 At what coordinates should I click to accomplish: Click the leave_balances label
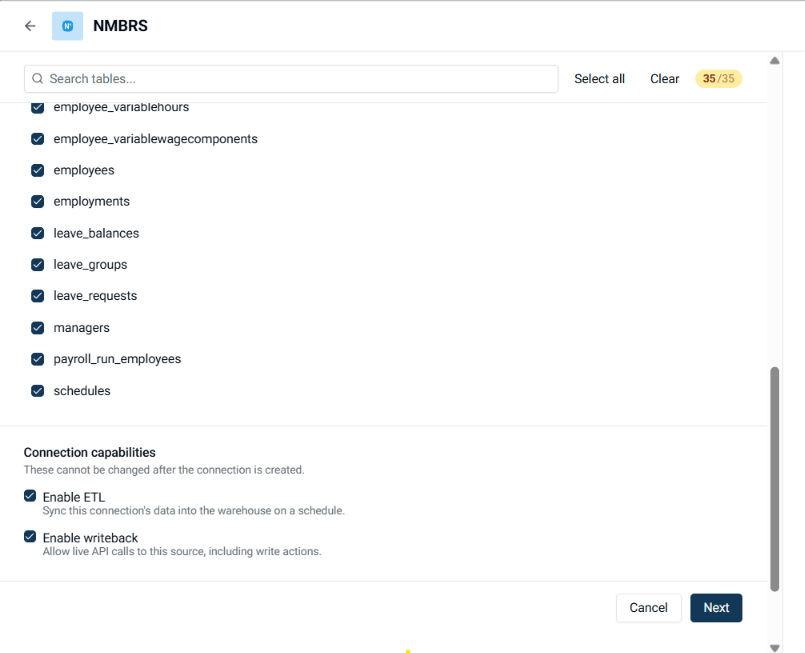click(x=96, y=233)
